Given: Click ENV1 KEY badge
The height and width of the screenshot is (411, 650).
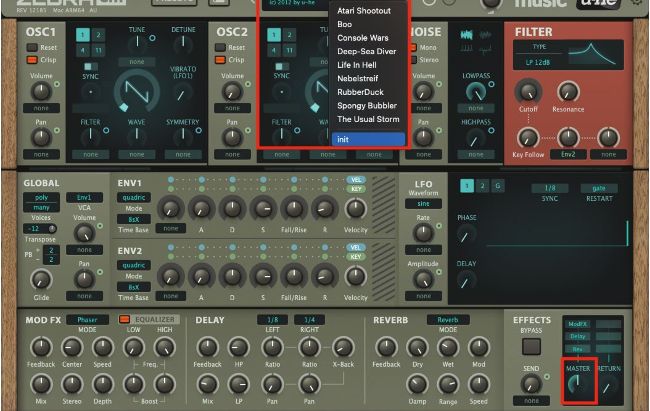Looking at the screenshot, I should point(356,189).
